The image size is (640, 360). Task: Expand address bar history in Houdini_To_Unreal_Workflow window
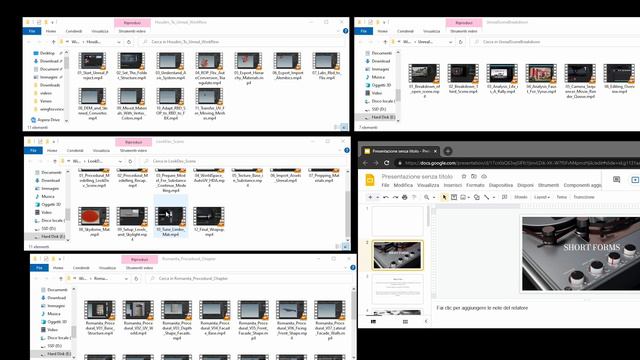pos(119,42)
